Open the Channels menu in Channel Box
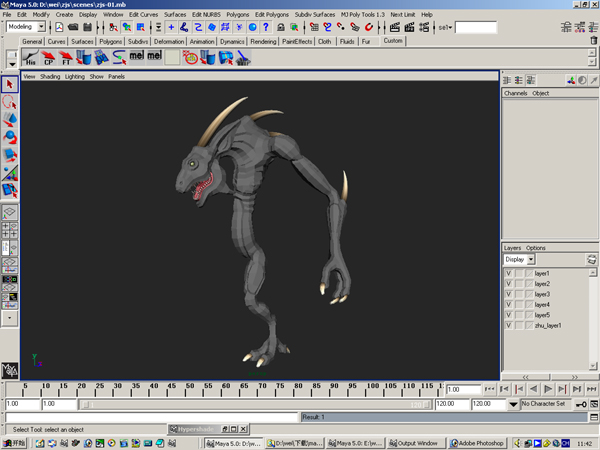Screen dimensions: 600x450 515,93
